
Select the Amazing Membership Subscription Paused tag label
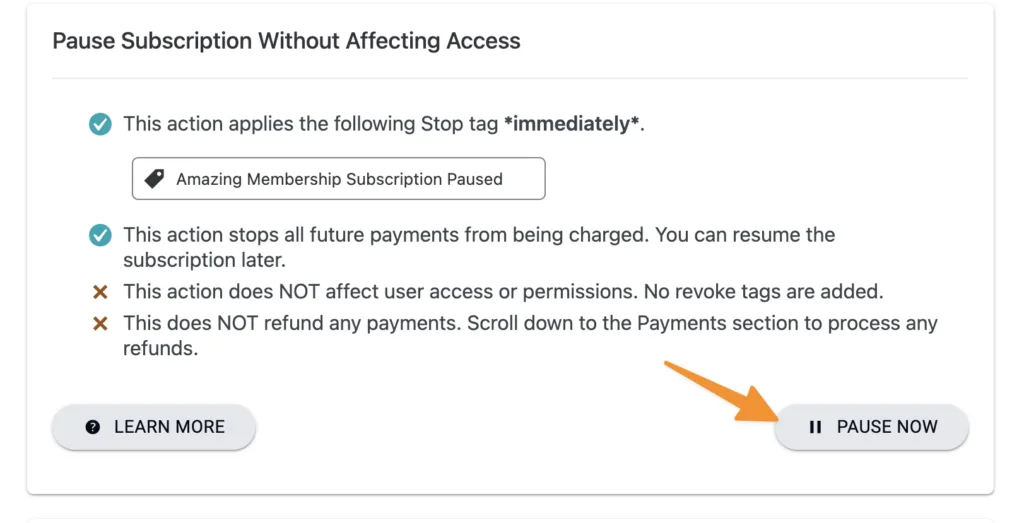coord(339,180)
